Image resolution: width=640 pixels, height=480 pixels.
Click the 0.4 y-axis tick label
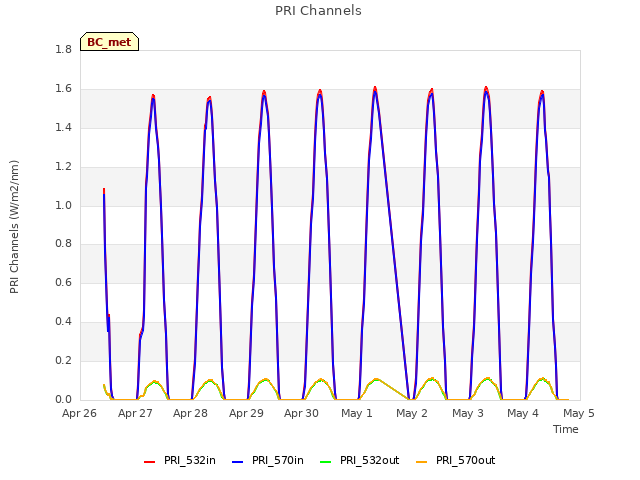tap(63, 322)
